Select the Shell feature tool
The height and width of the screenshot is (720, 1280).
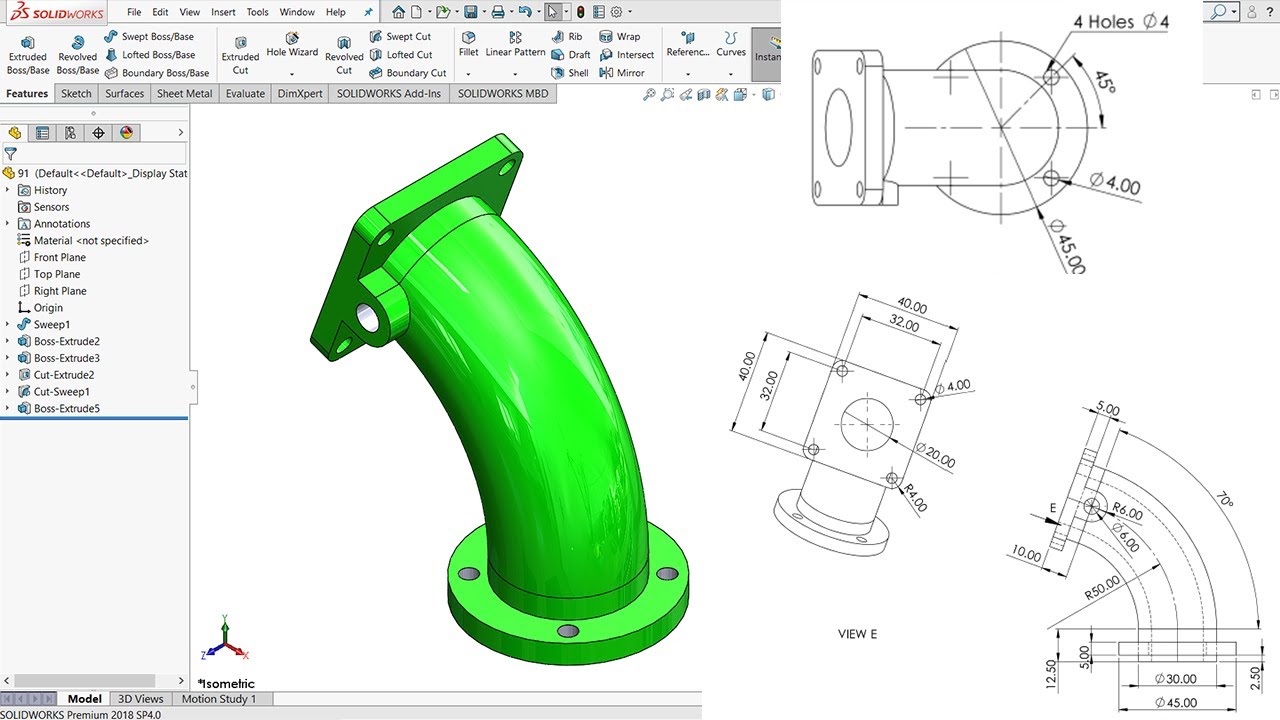coord(570,73)
